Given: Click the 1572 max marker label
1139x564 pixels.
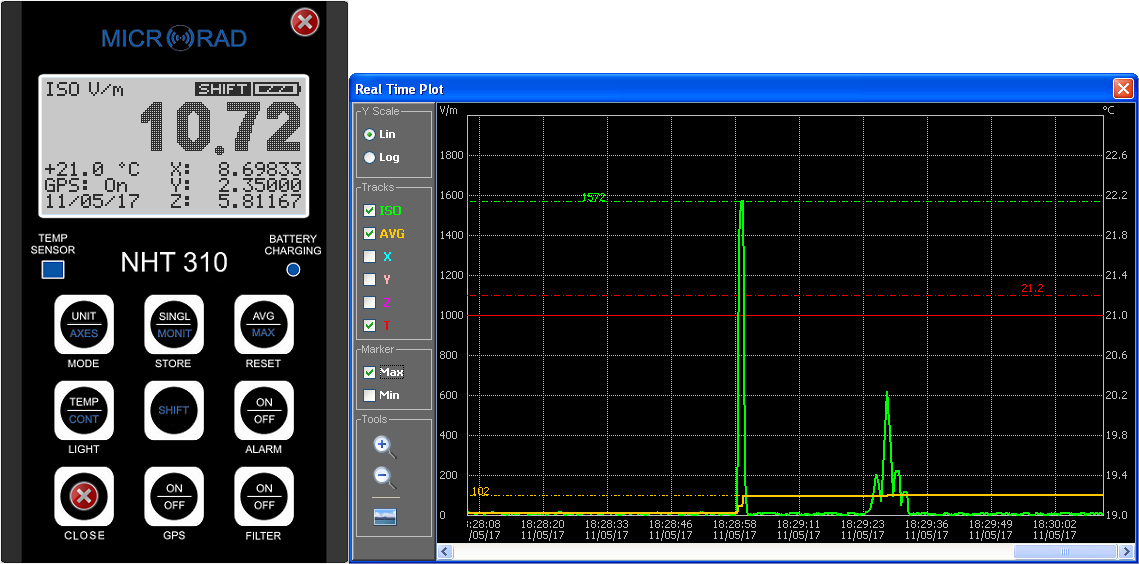Looking at the screenshot, I should 593,197.
